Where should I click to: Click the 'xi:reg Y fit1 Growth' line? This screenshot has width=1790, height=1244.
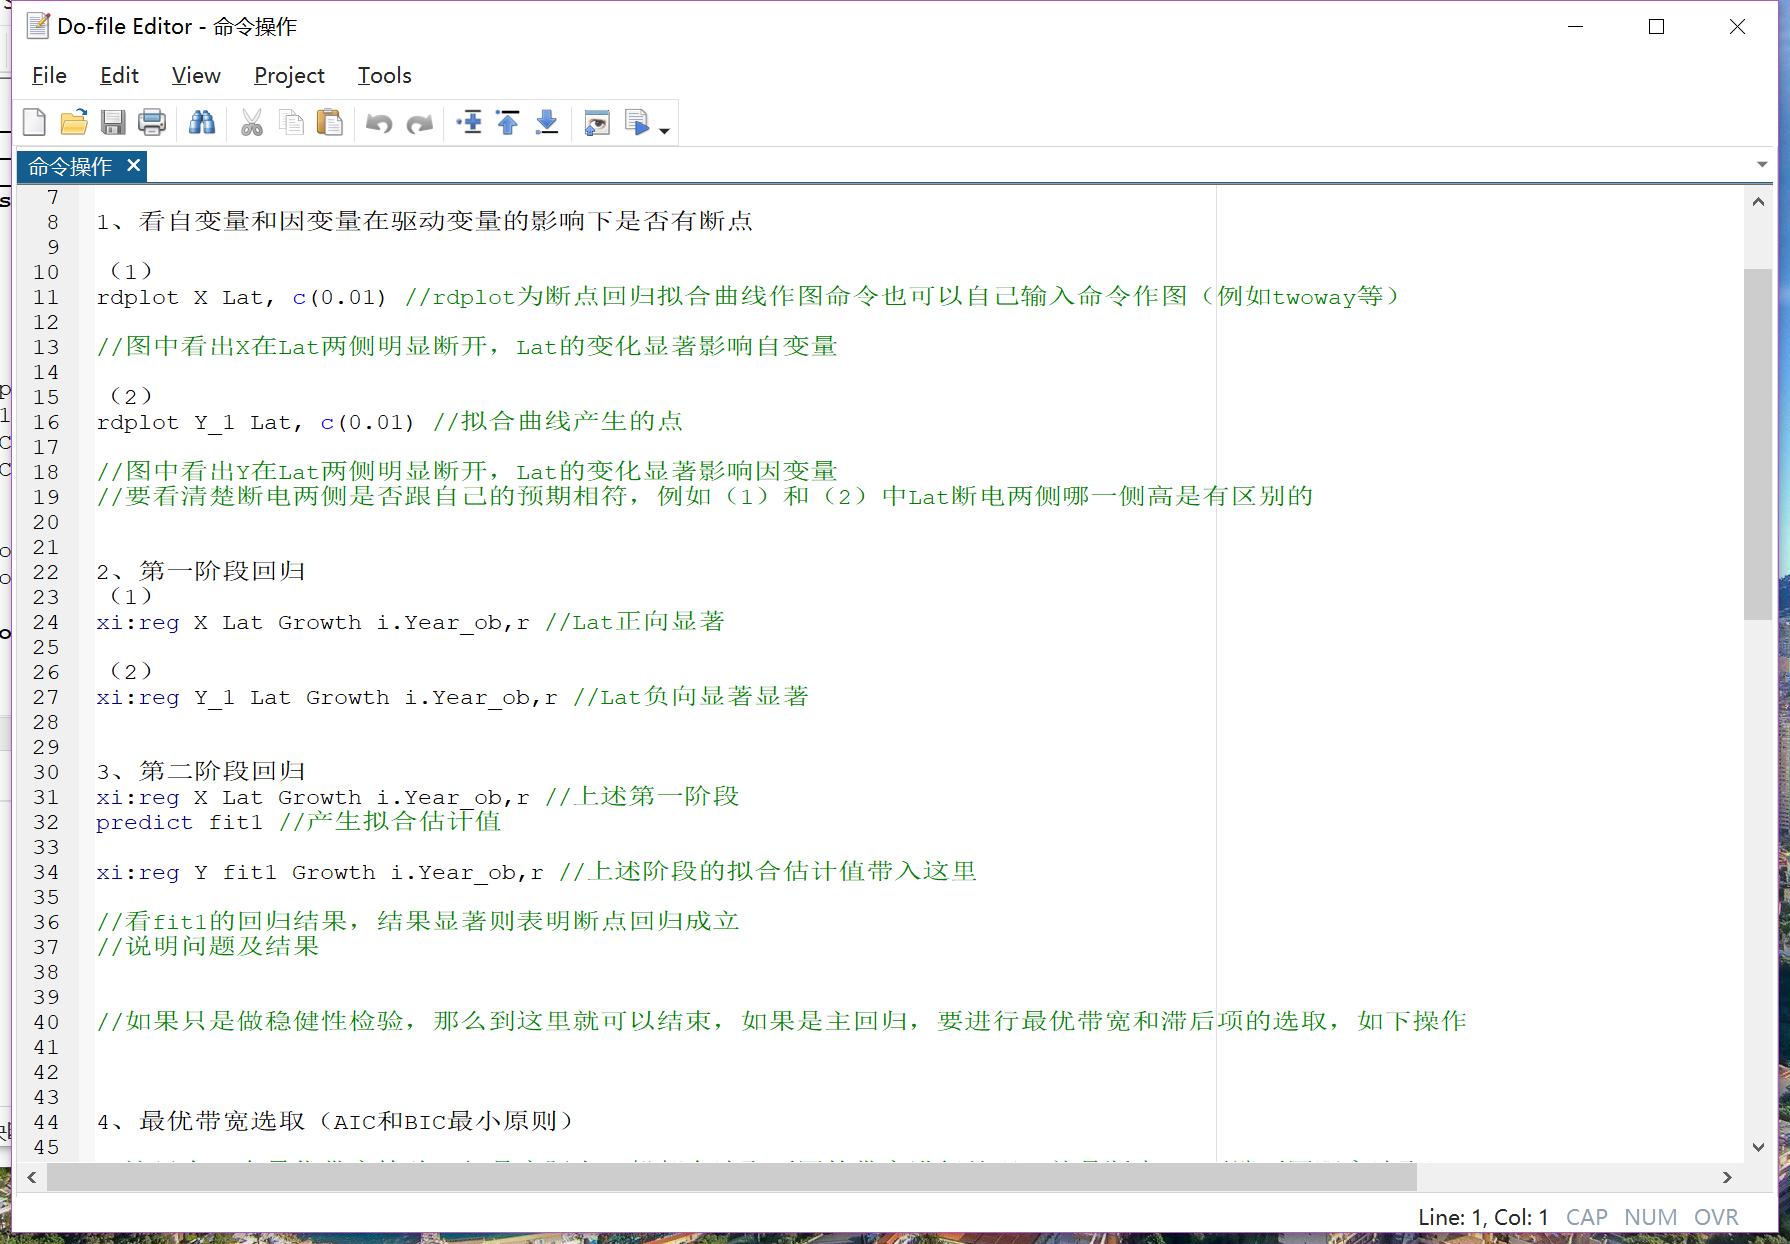[536, 872]
